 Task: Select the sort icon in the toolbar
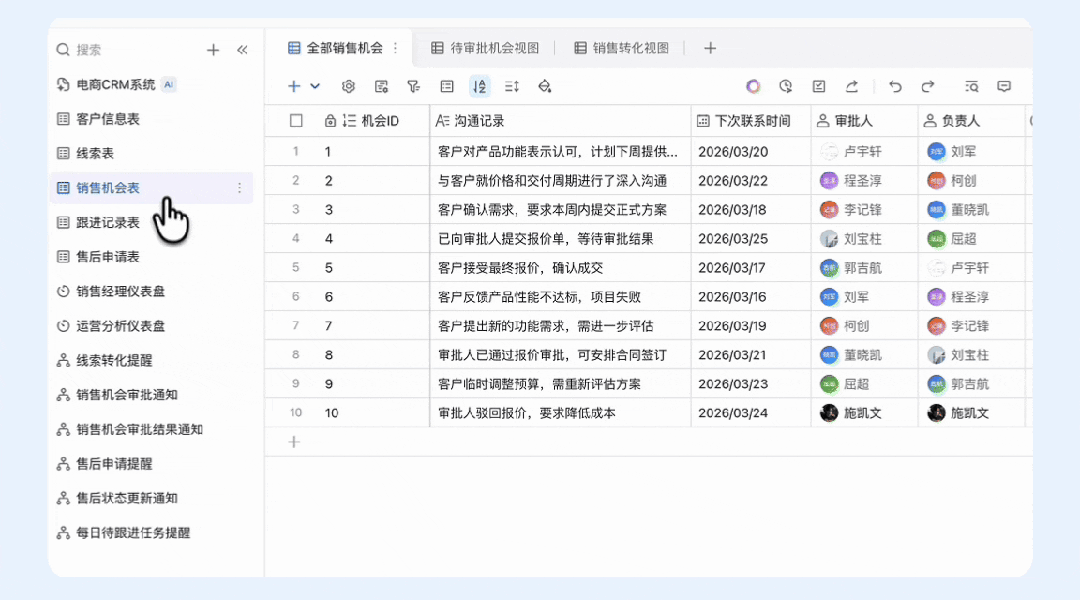point(479,87)
